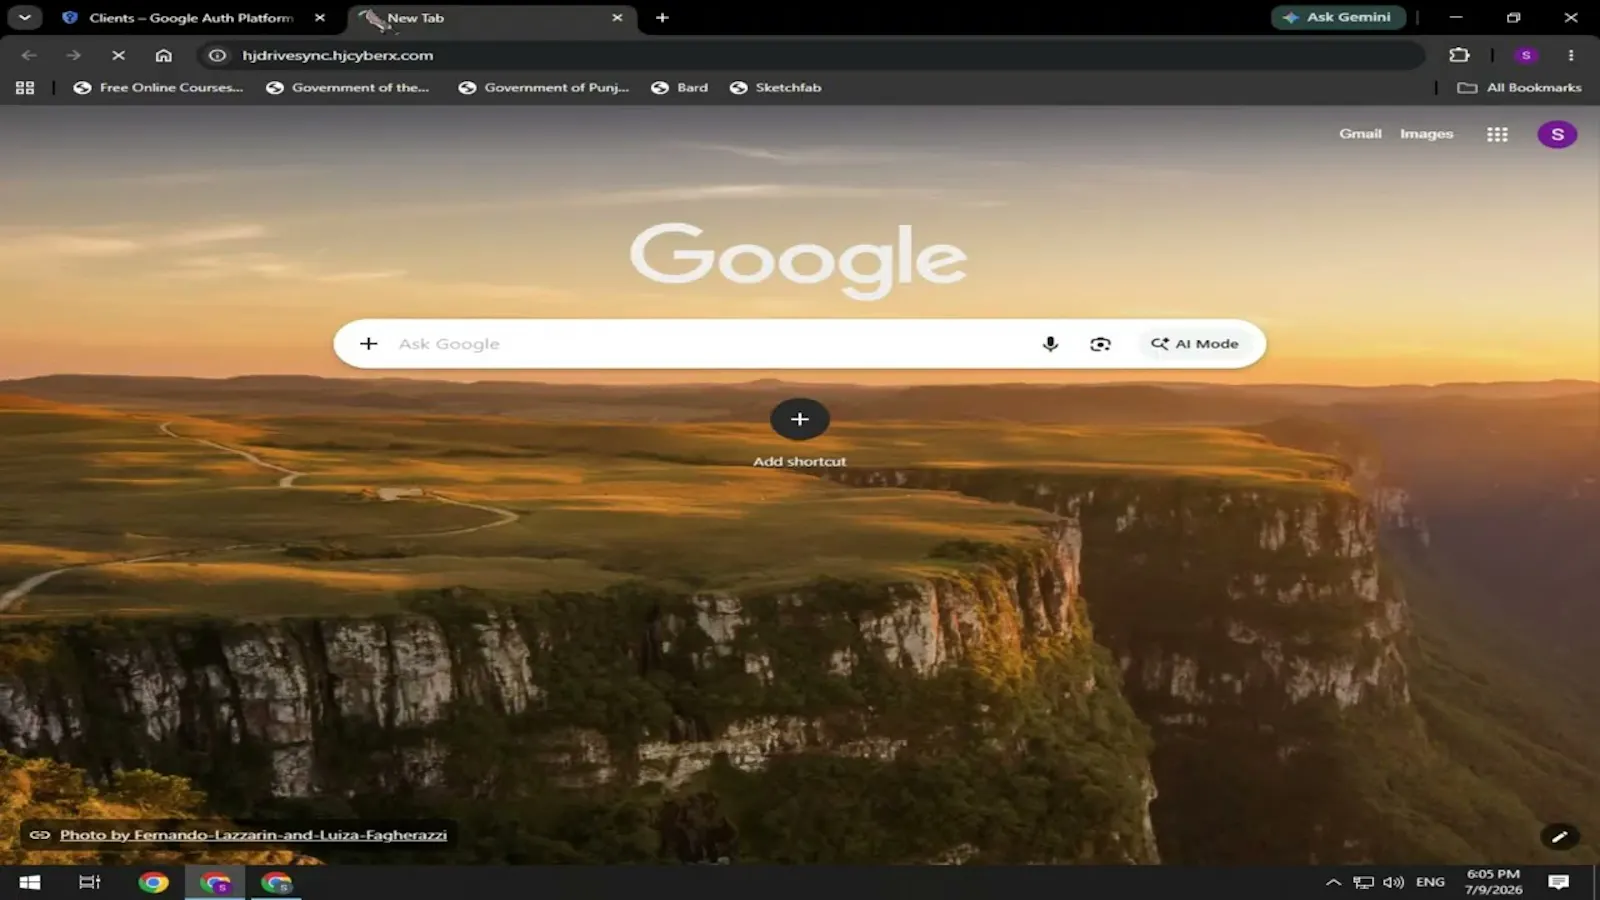1600x900 pixels.
Task: Start voice search with microphone icon
Action: point(1050,344)
